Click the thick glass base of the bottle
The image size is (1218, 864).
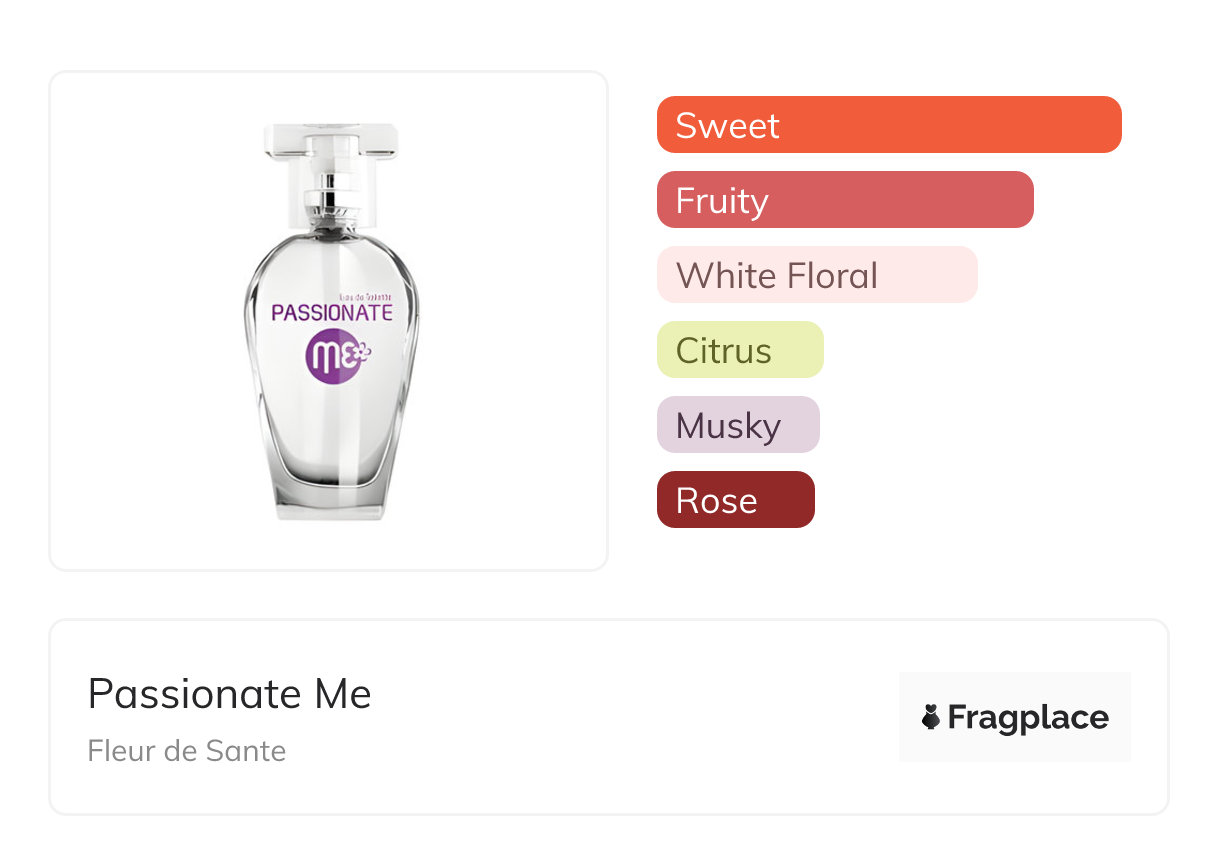coord(331,503)
